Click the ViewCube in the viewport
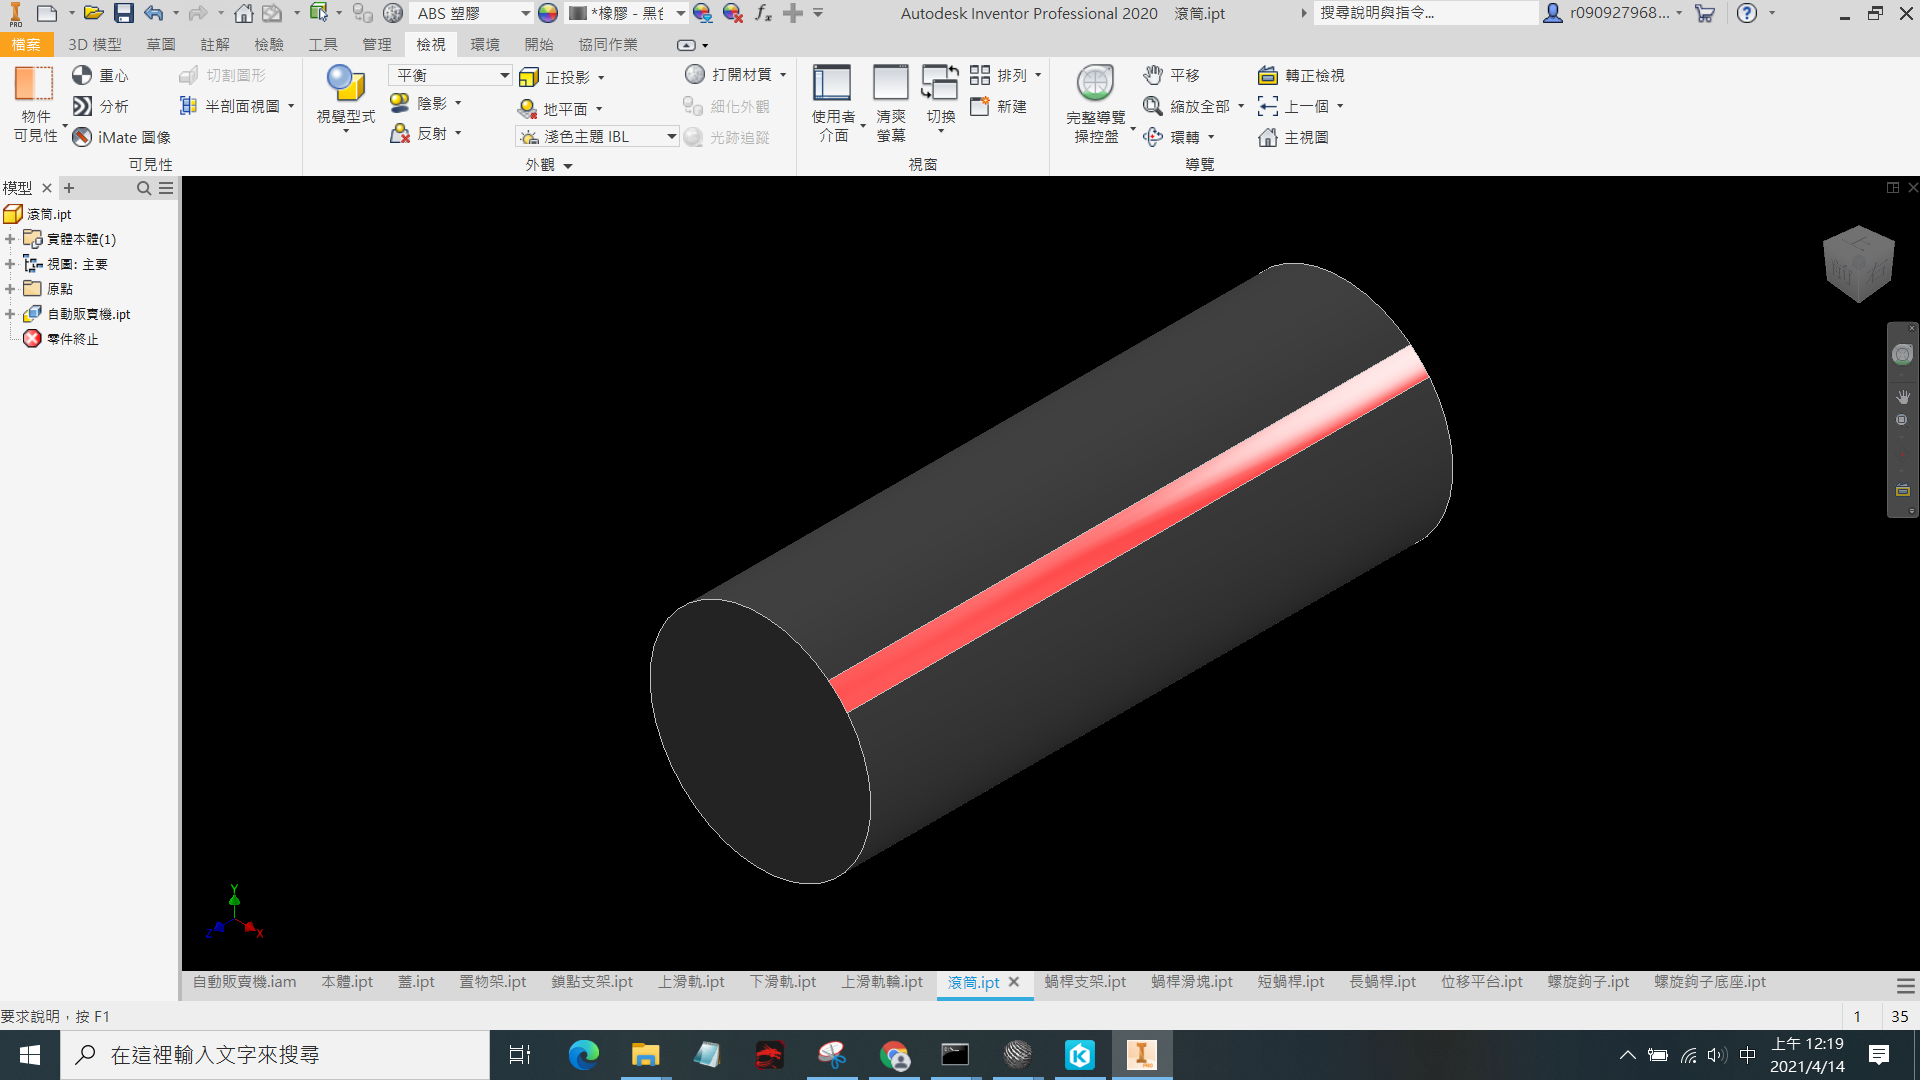Screen dimensions: 1920x1080 coord(1858,264)
